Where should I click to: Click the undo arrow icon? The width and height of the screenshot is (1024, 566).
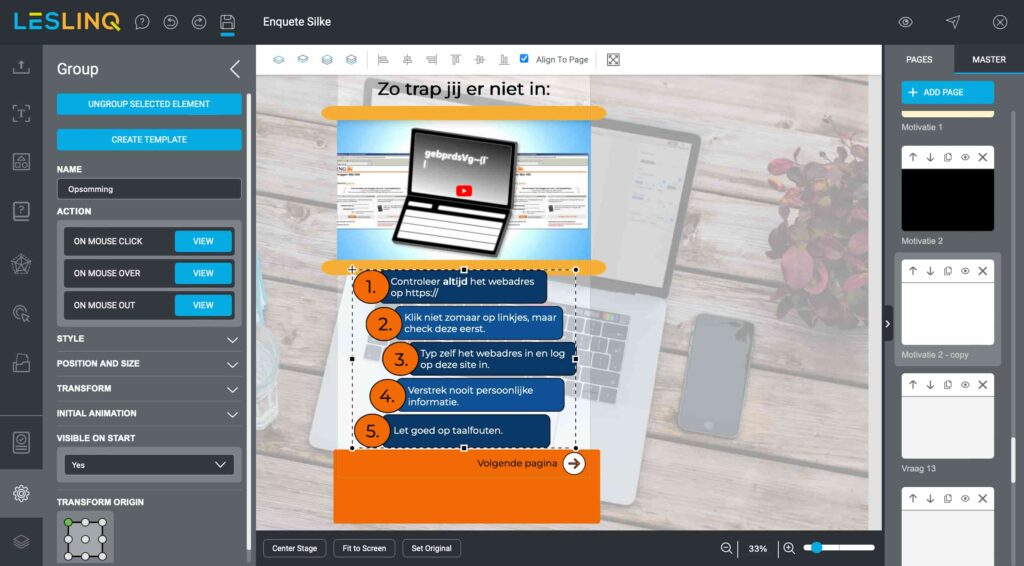(x=170, y=22)
